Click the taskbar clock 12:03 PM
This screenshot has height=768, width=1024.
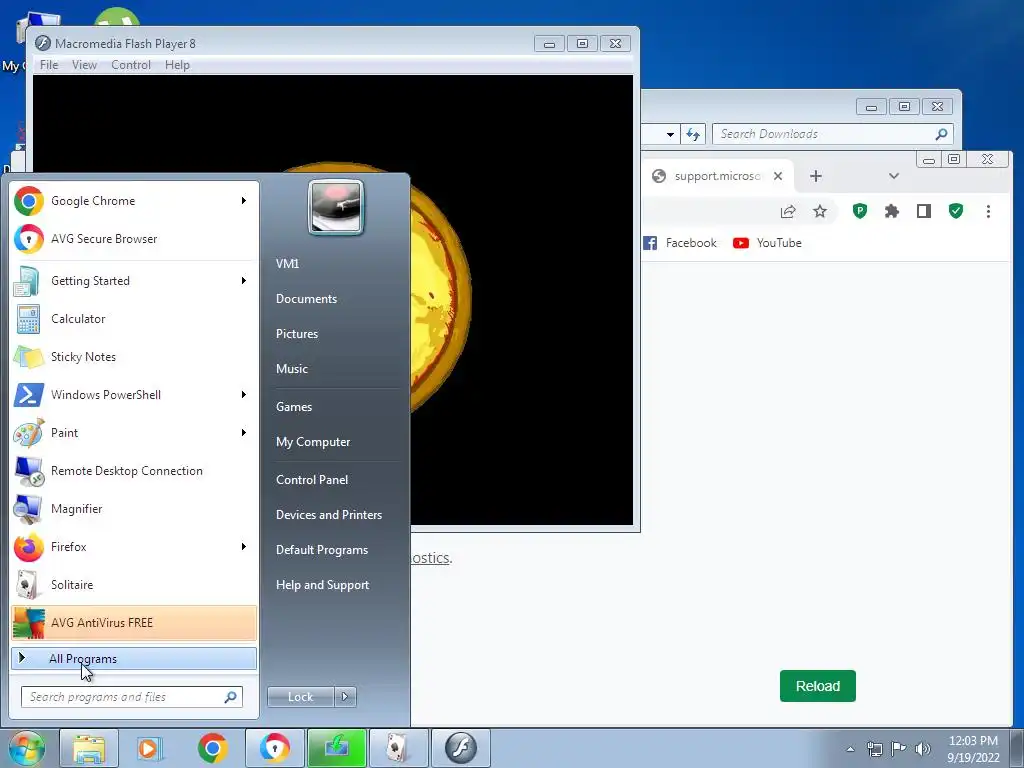point(973,741)
